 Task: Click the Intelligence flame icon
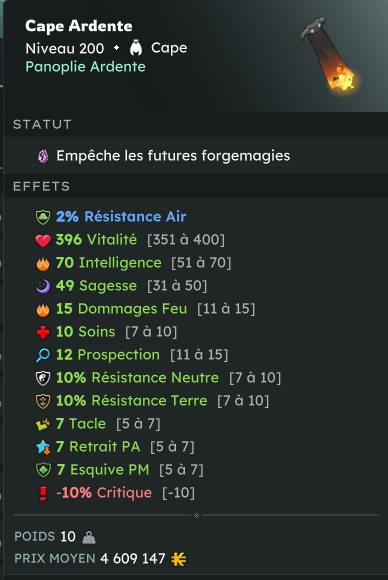[x=43, y=263]
